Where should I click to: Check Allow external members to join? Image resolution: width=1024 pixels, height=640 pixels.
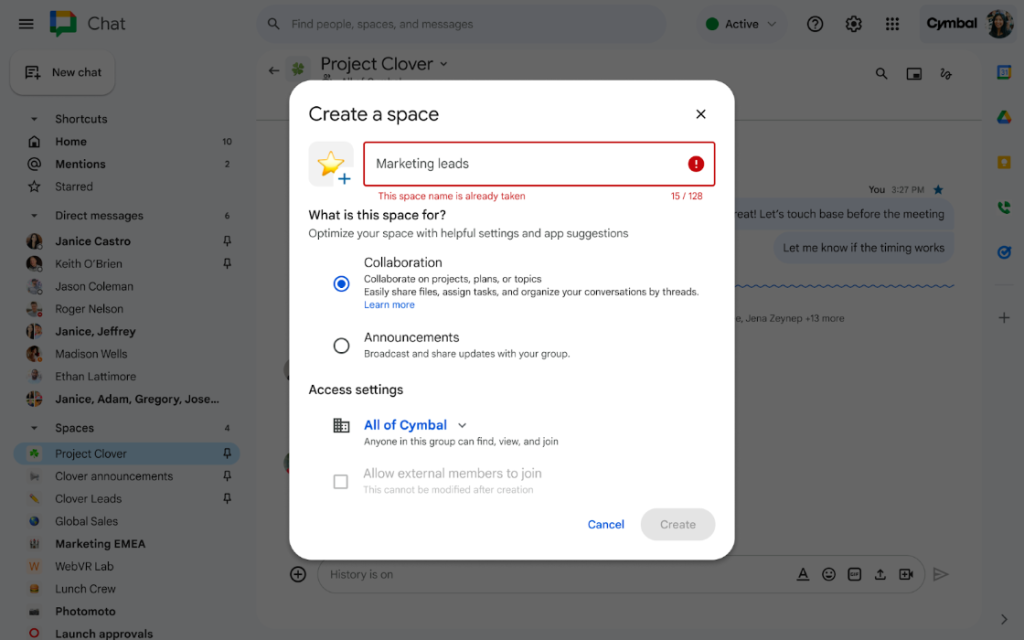340,482
